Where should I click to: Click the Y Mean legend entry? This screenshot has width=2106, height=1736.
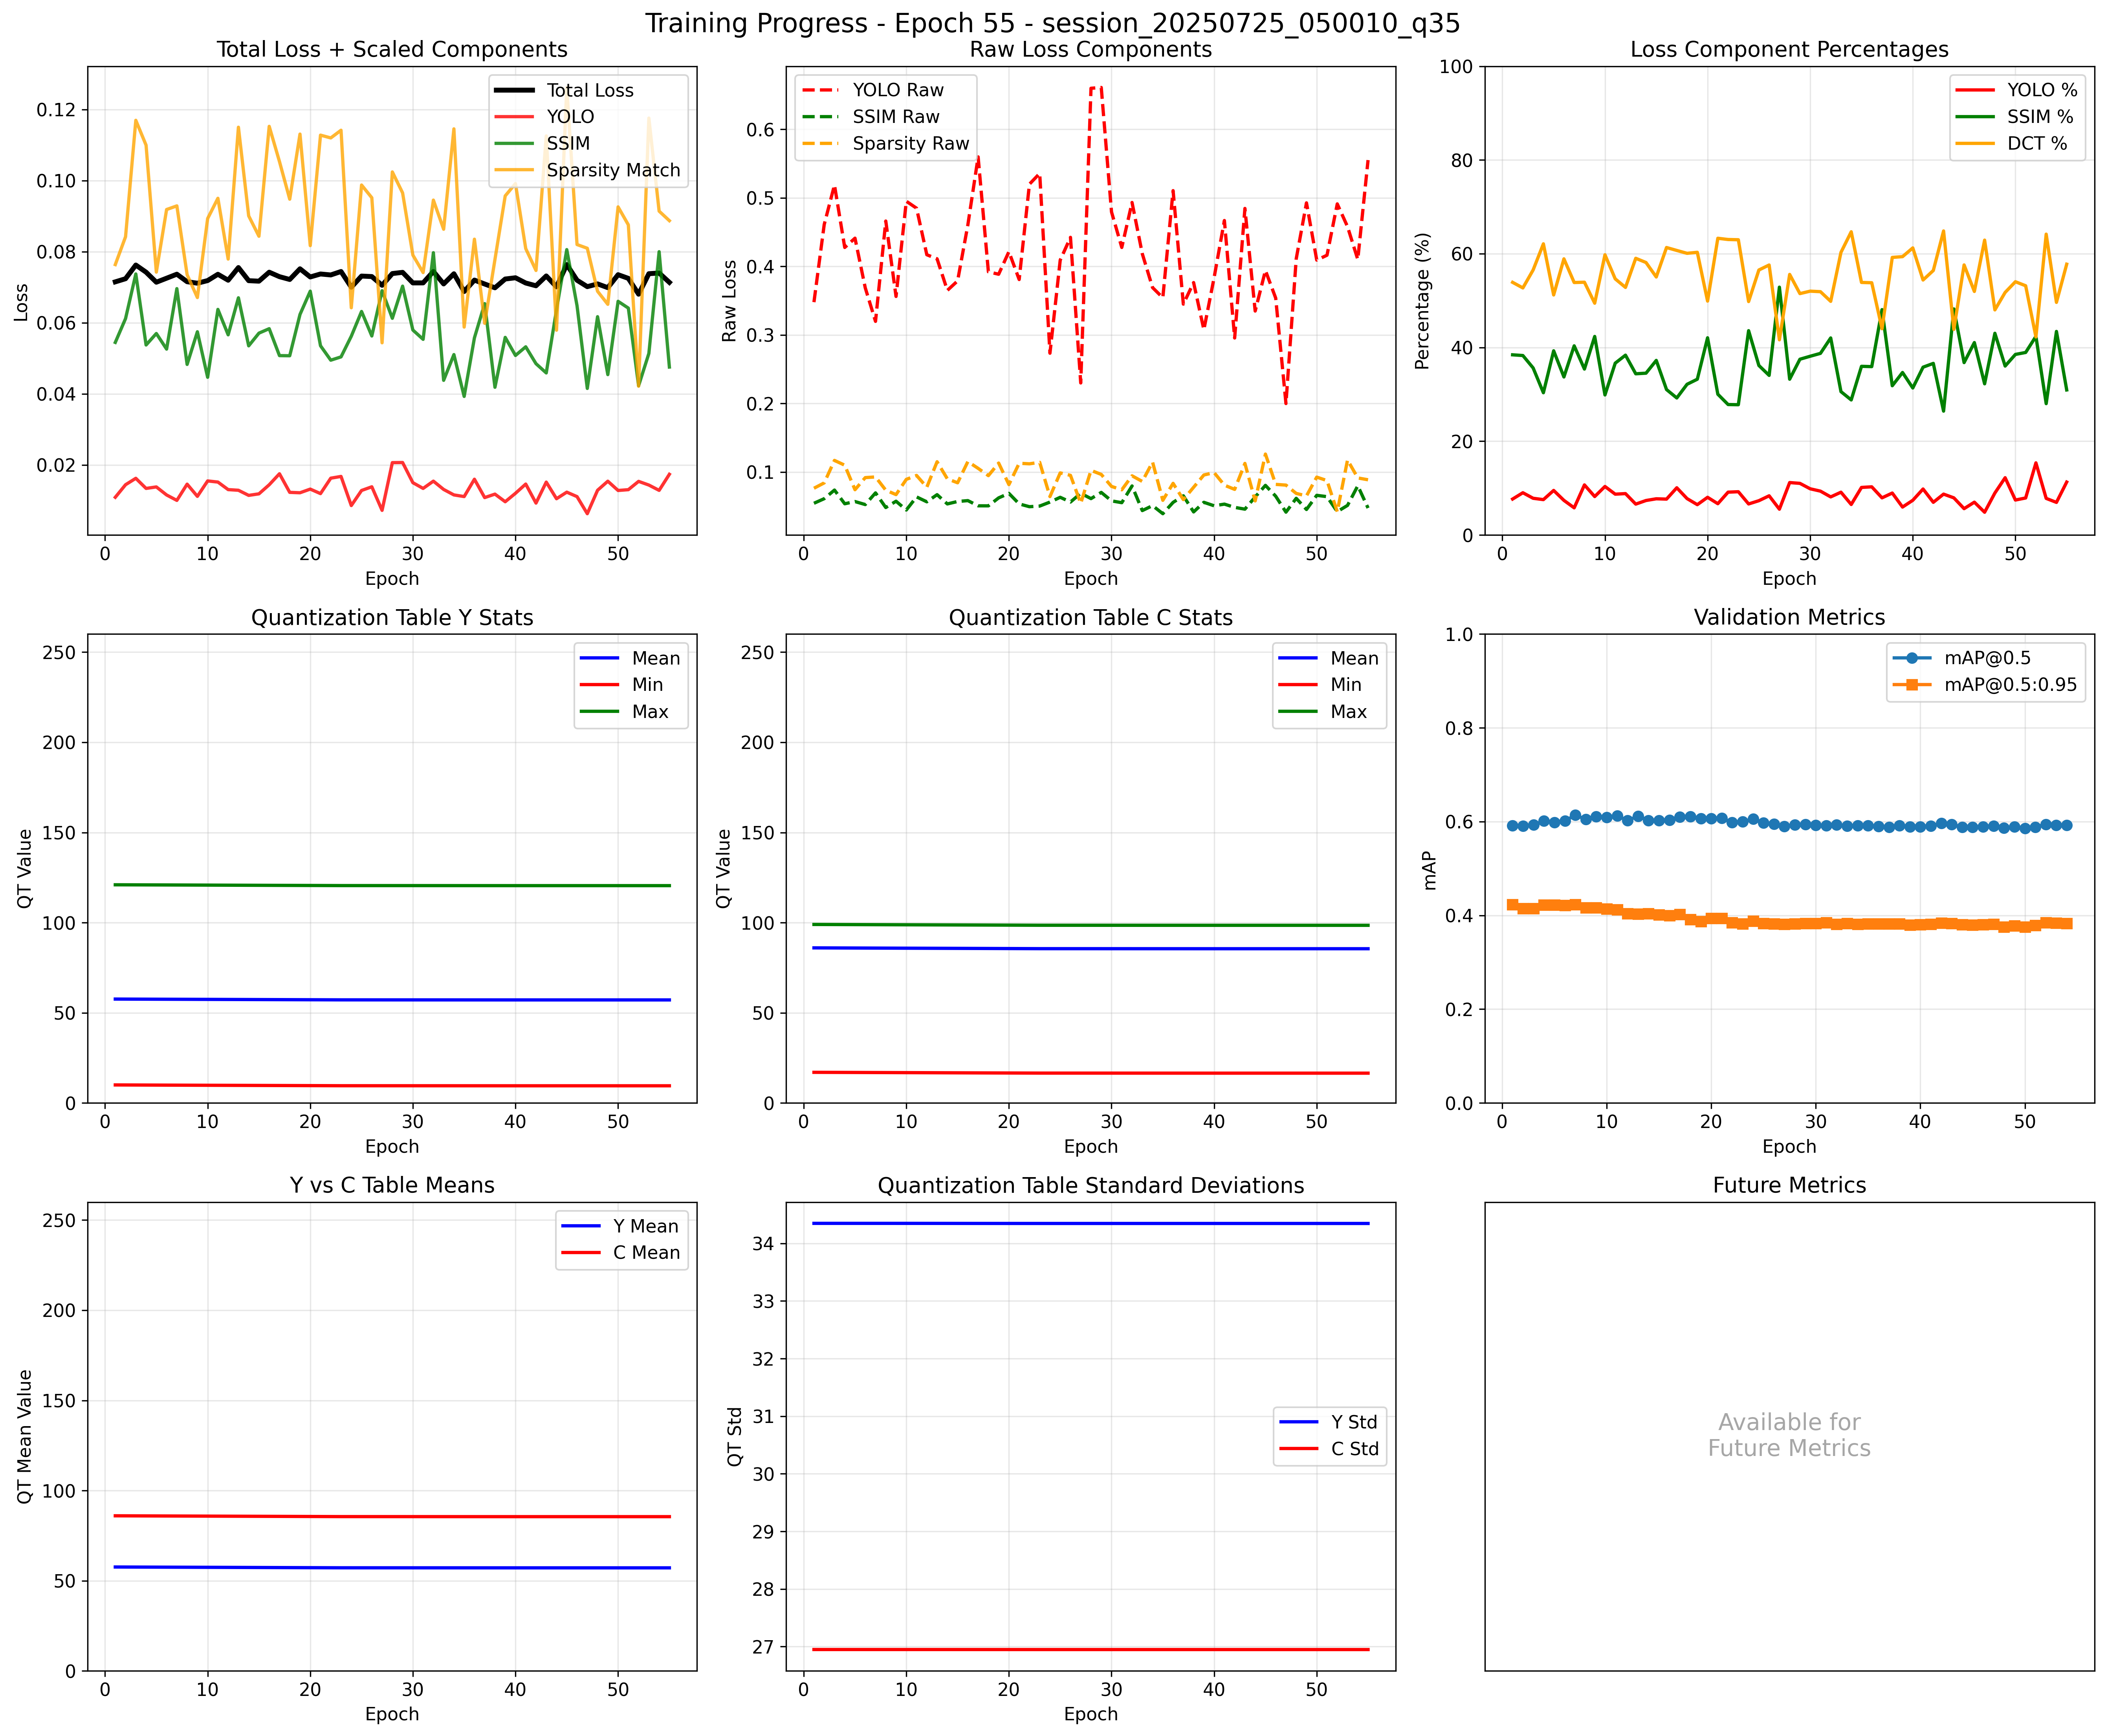[x=645, y=1226]
